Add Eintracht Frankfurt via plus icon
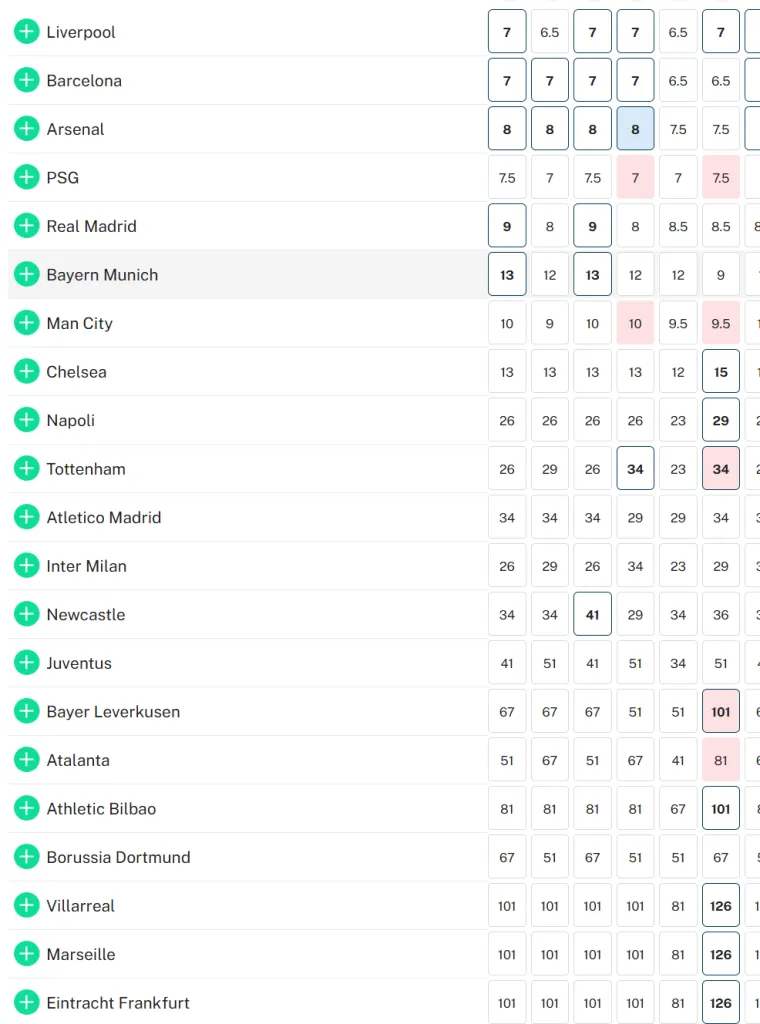 pos(26,1002)
